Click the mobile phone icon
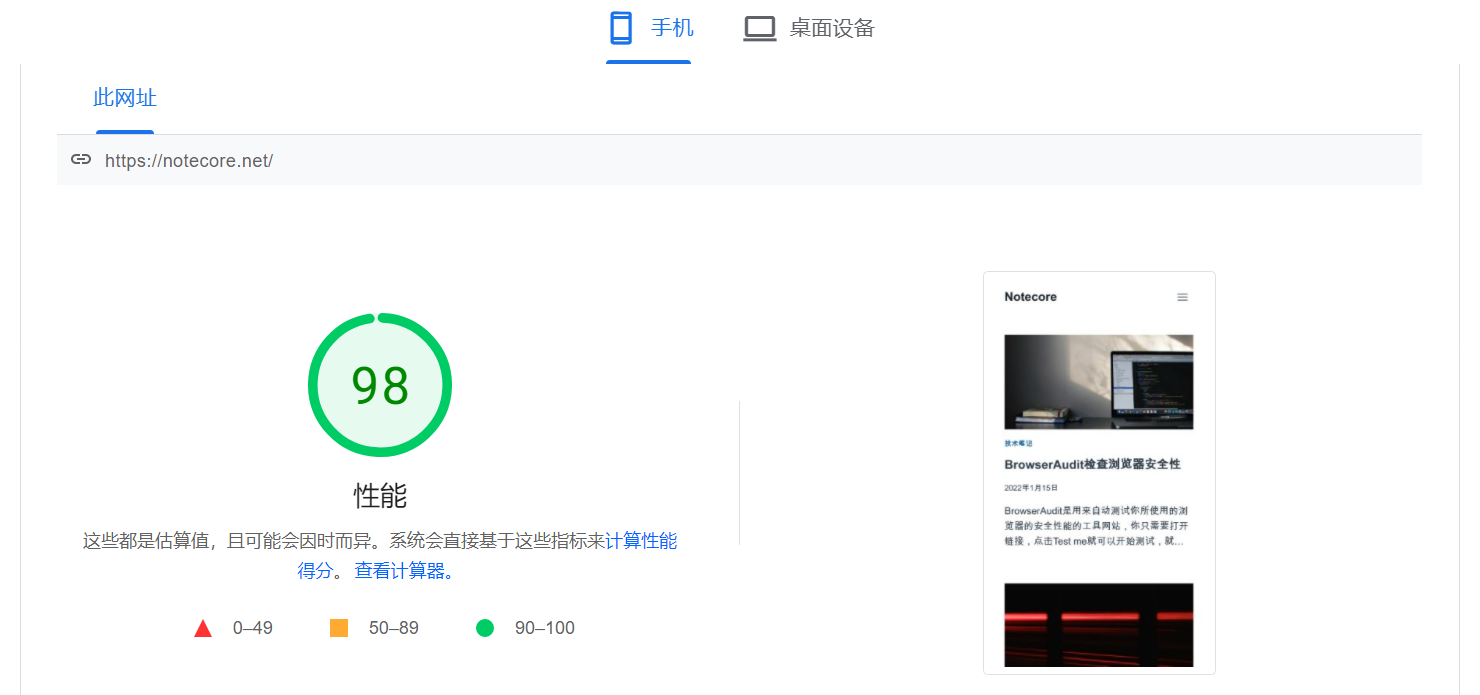The image size is (1480, 695). pos(621,28)
